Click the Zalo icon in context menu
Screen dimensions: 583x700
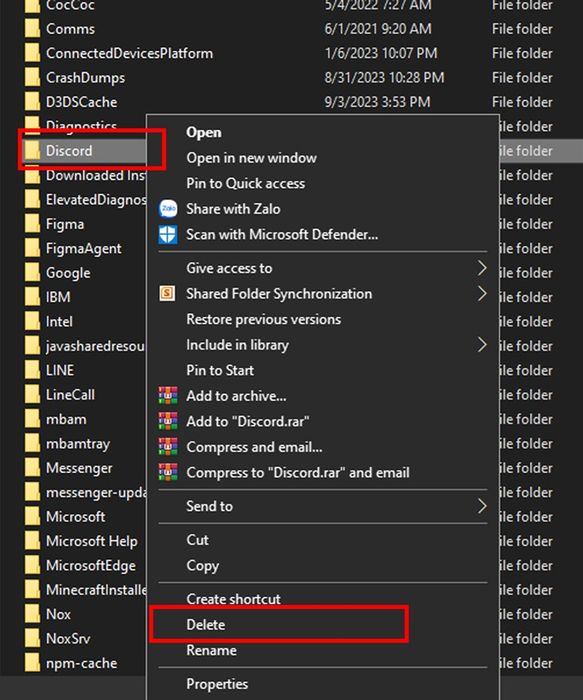pyautogui.click(x=168, y=208)
